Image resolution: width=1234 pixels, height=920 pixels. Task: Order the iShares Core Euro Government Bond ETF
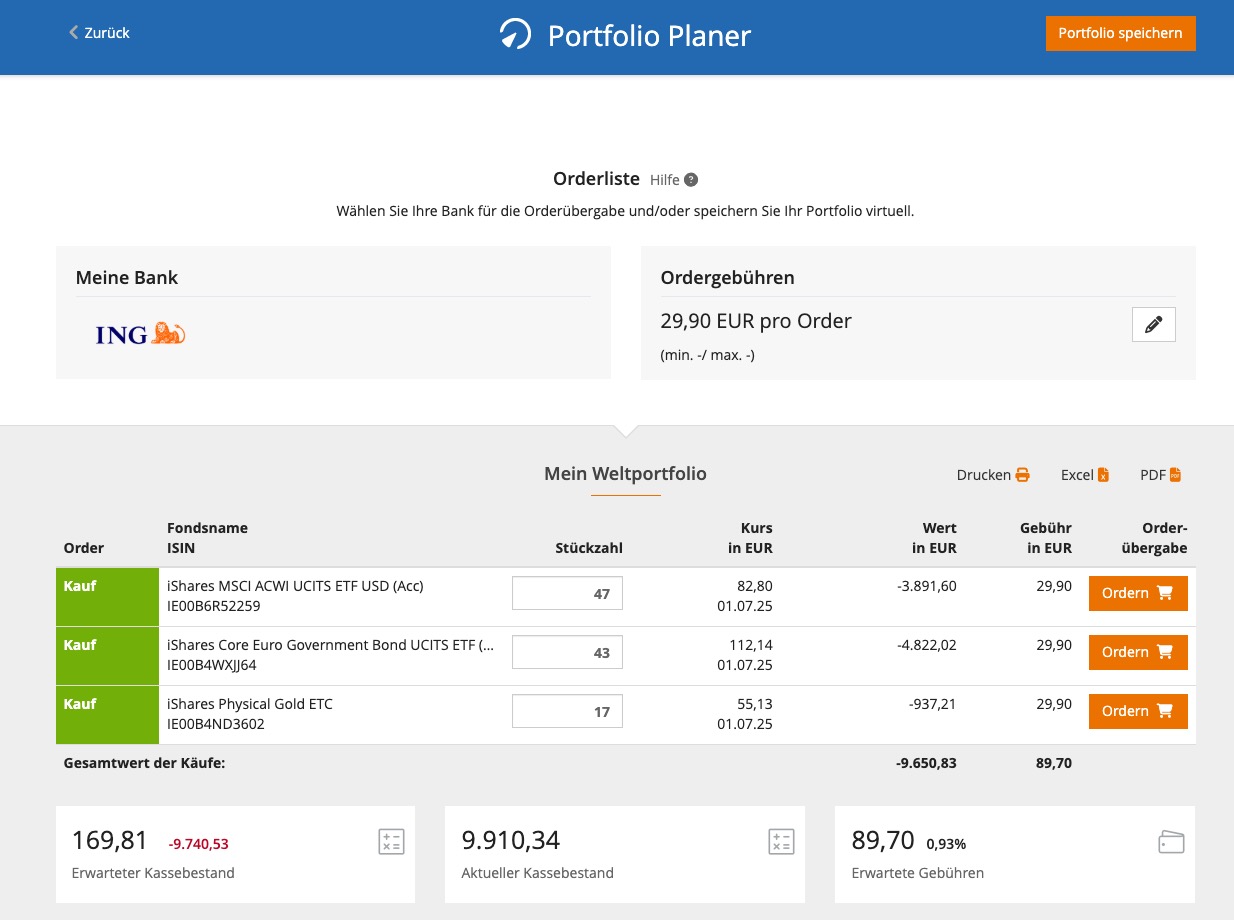[1138, 652]
